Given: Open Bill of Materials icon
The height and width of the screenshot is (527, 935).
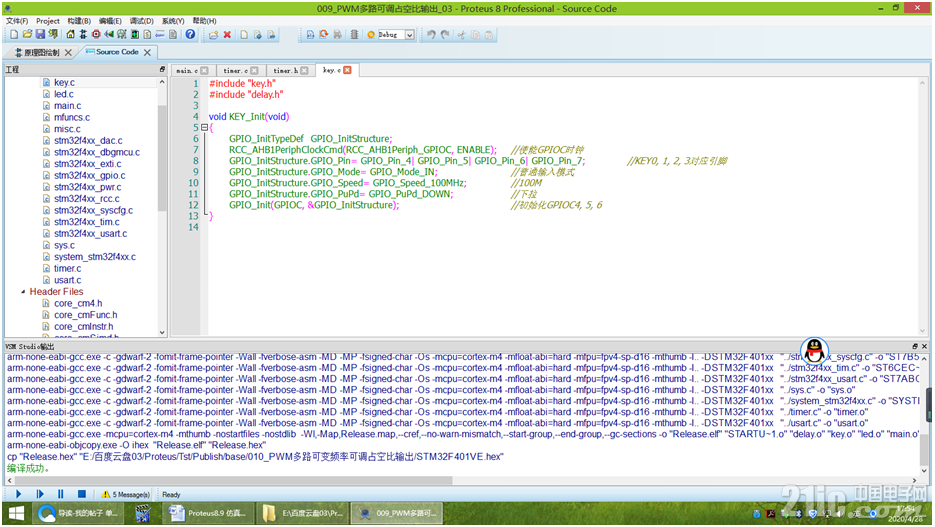Looking at the screenshot, I should coord(147,35).
